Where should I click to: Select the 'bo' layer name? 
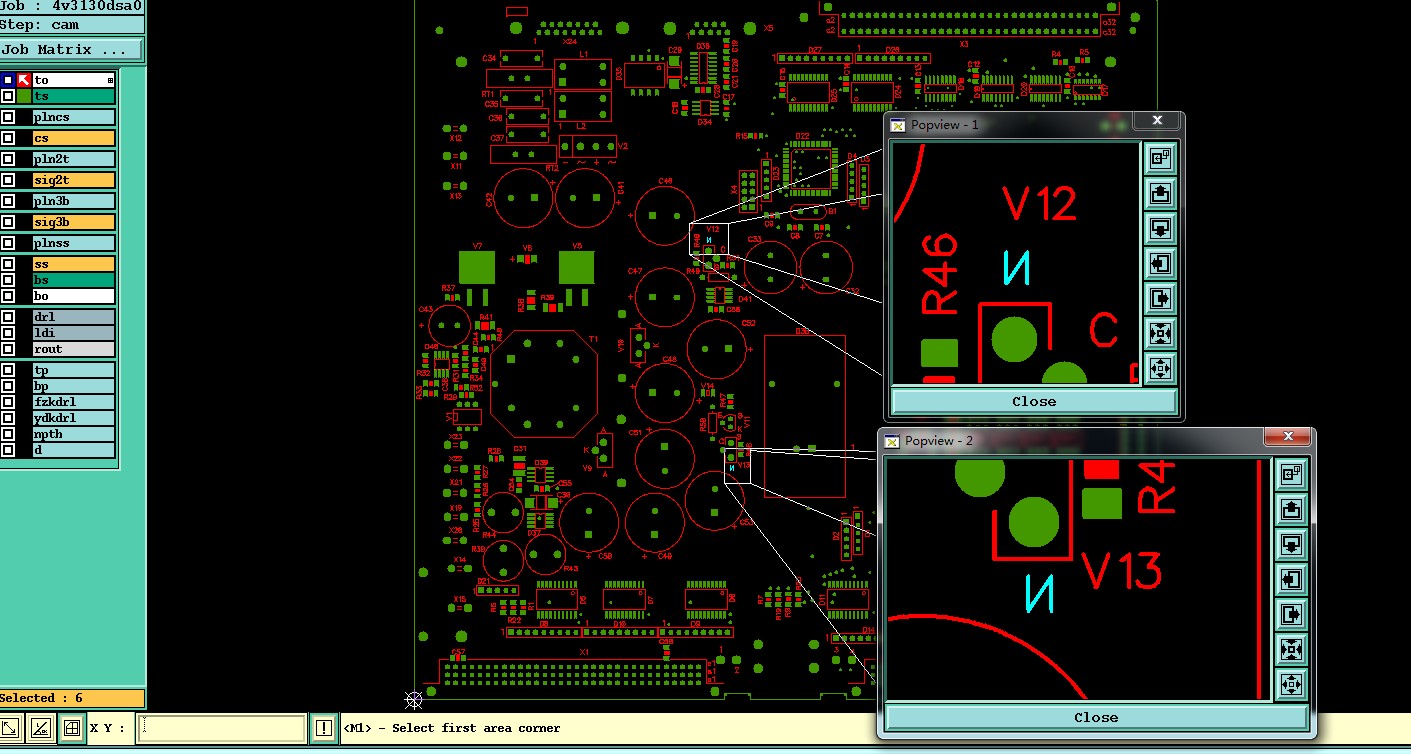pos(73,296)
